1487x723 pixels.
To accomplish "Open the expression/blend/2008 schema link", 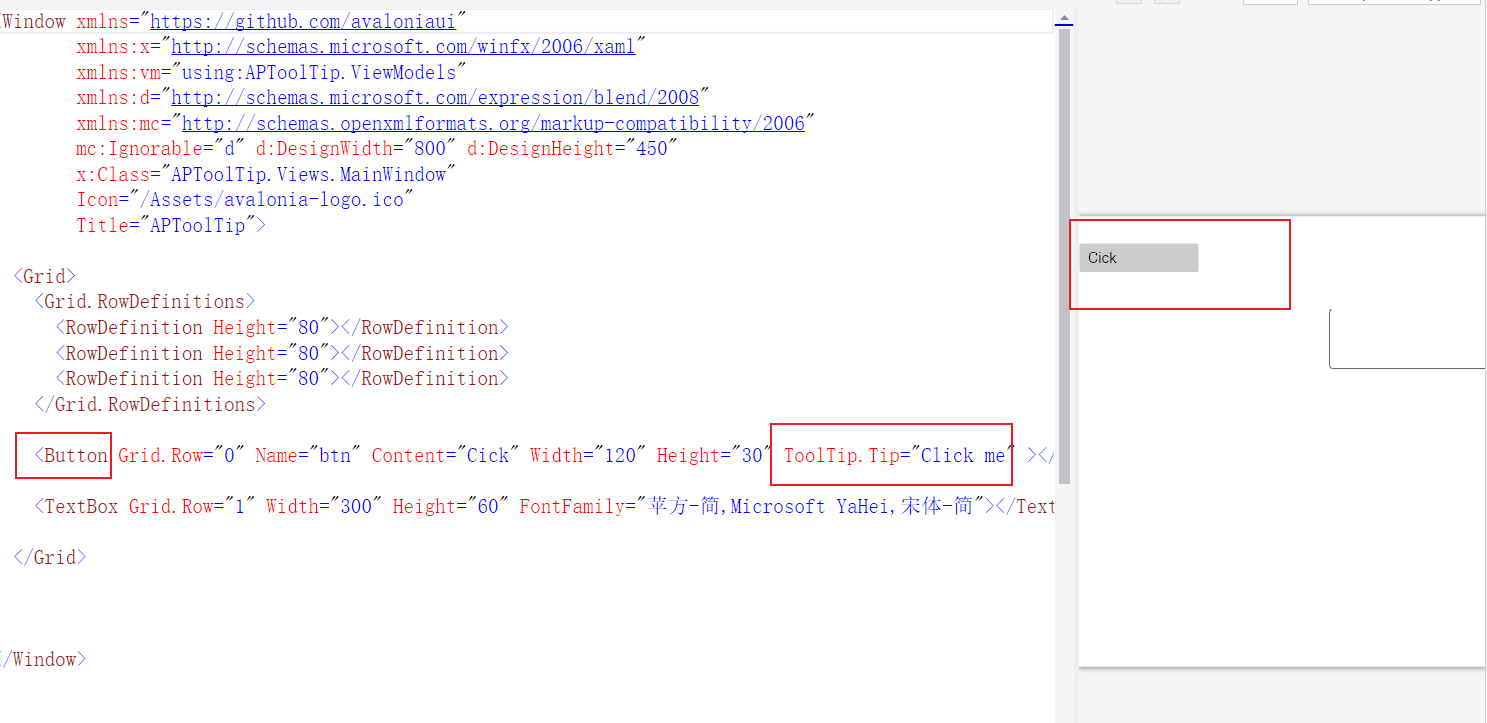I will click(x=435, y=97).
